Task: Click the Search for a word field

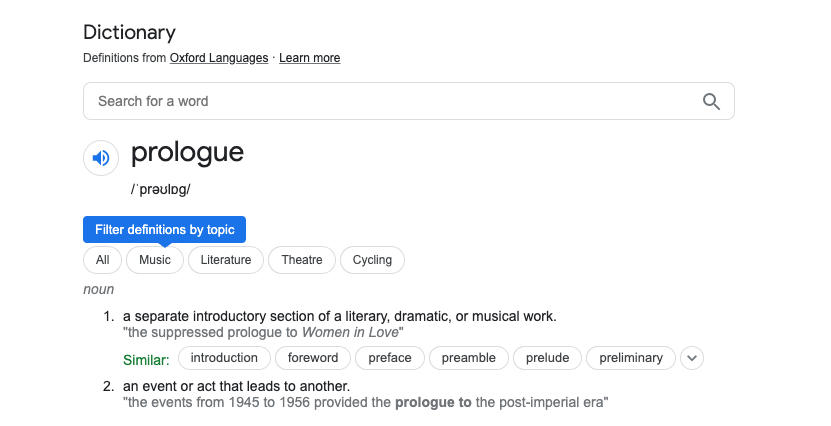Action: tap(390, 101)
